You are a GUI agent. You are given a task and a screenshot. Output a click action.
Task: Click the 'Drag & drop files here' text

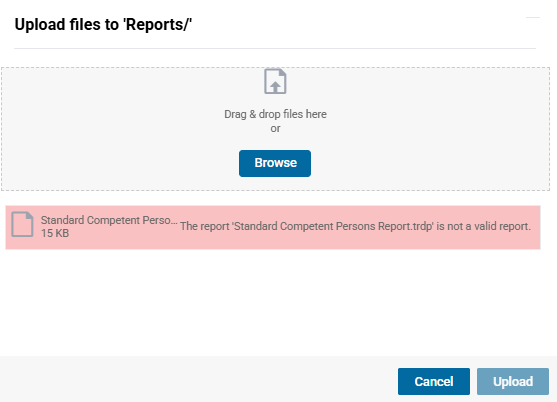pyautogui.click(x=275, y=114)
